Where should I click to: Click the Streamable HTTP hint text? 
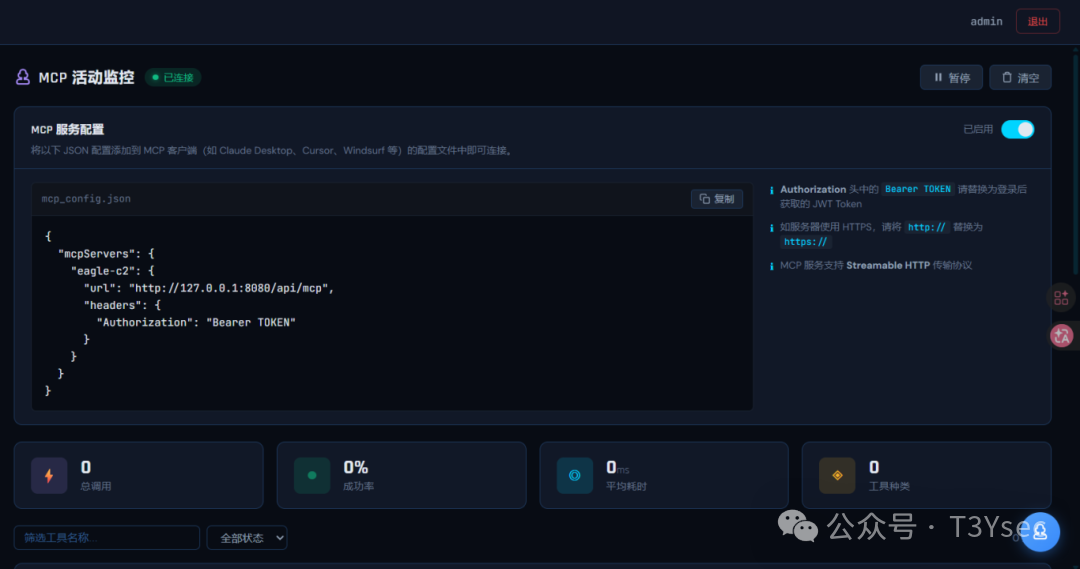(888, 265)
